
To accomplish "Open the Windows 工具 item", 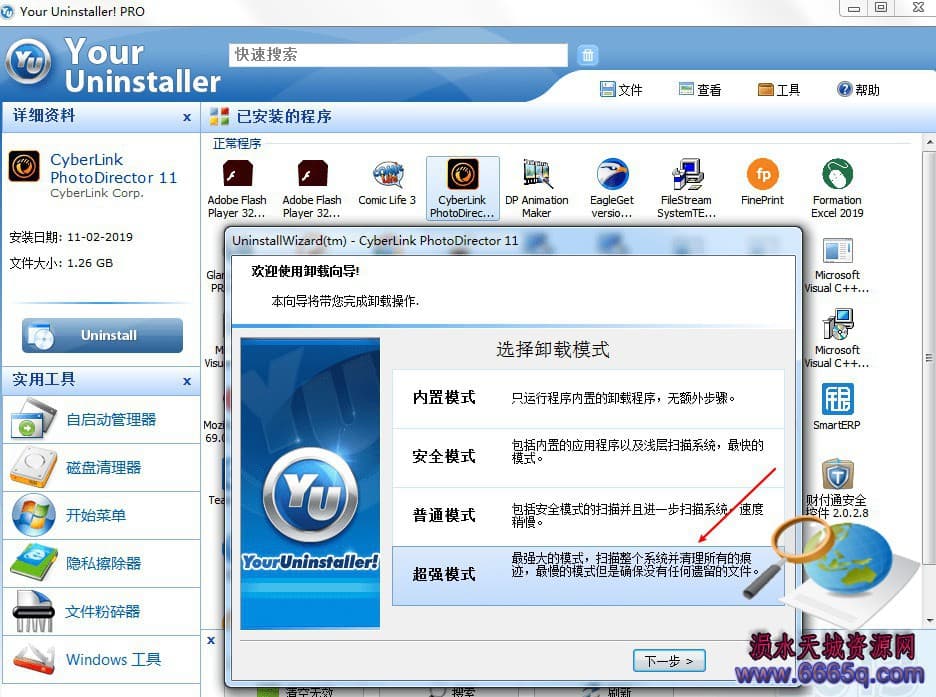I will coord(101,659).
